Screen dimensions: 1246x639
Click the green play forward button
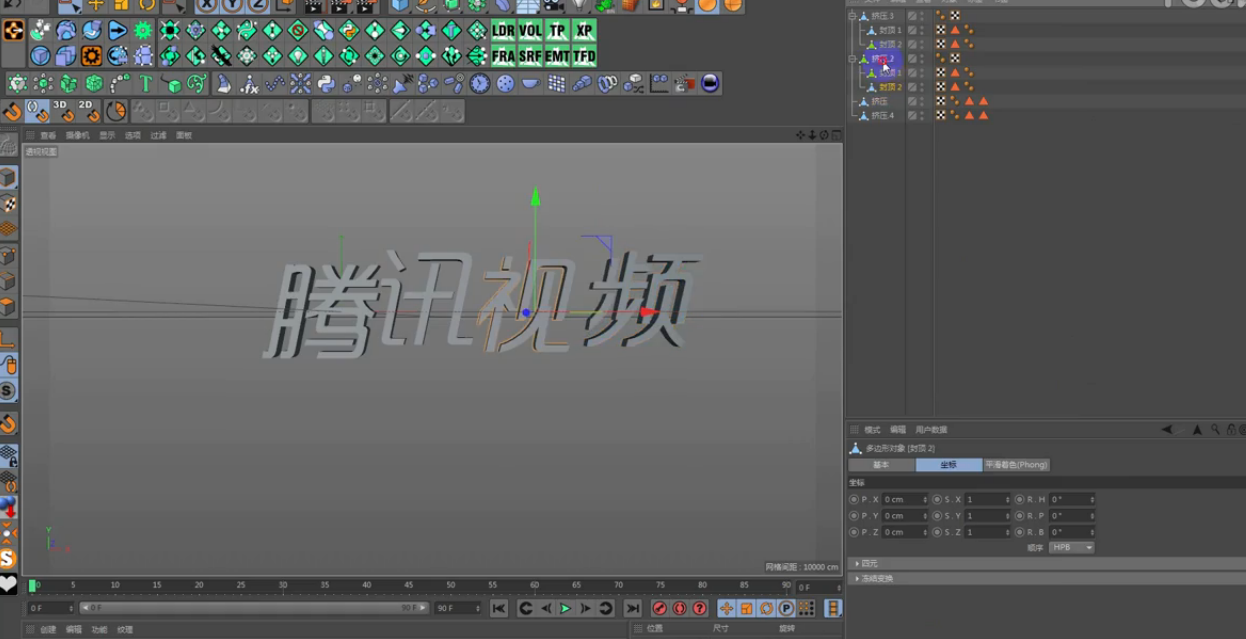565,608
